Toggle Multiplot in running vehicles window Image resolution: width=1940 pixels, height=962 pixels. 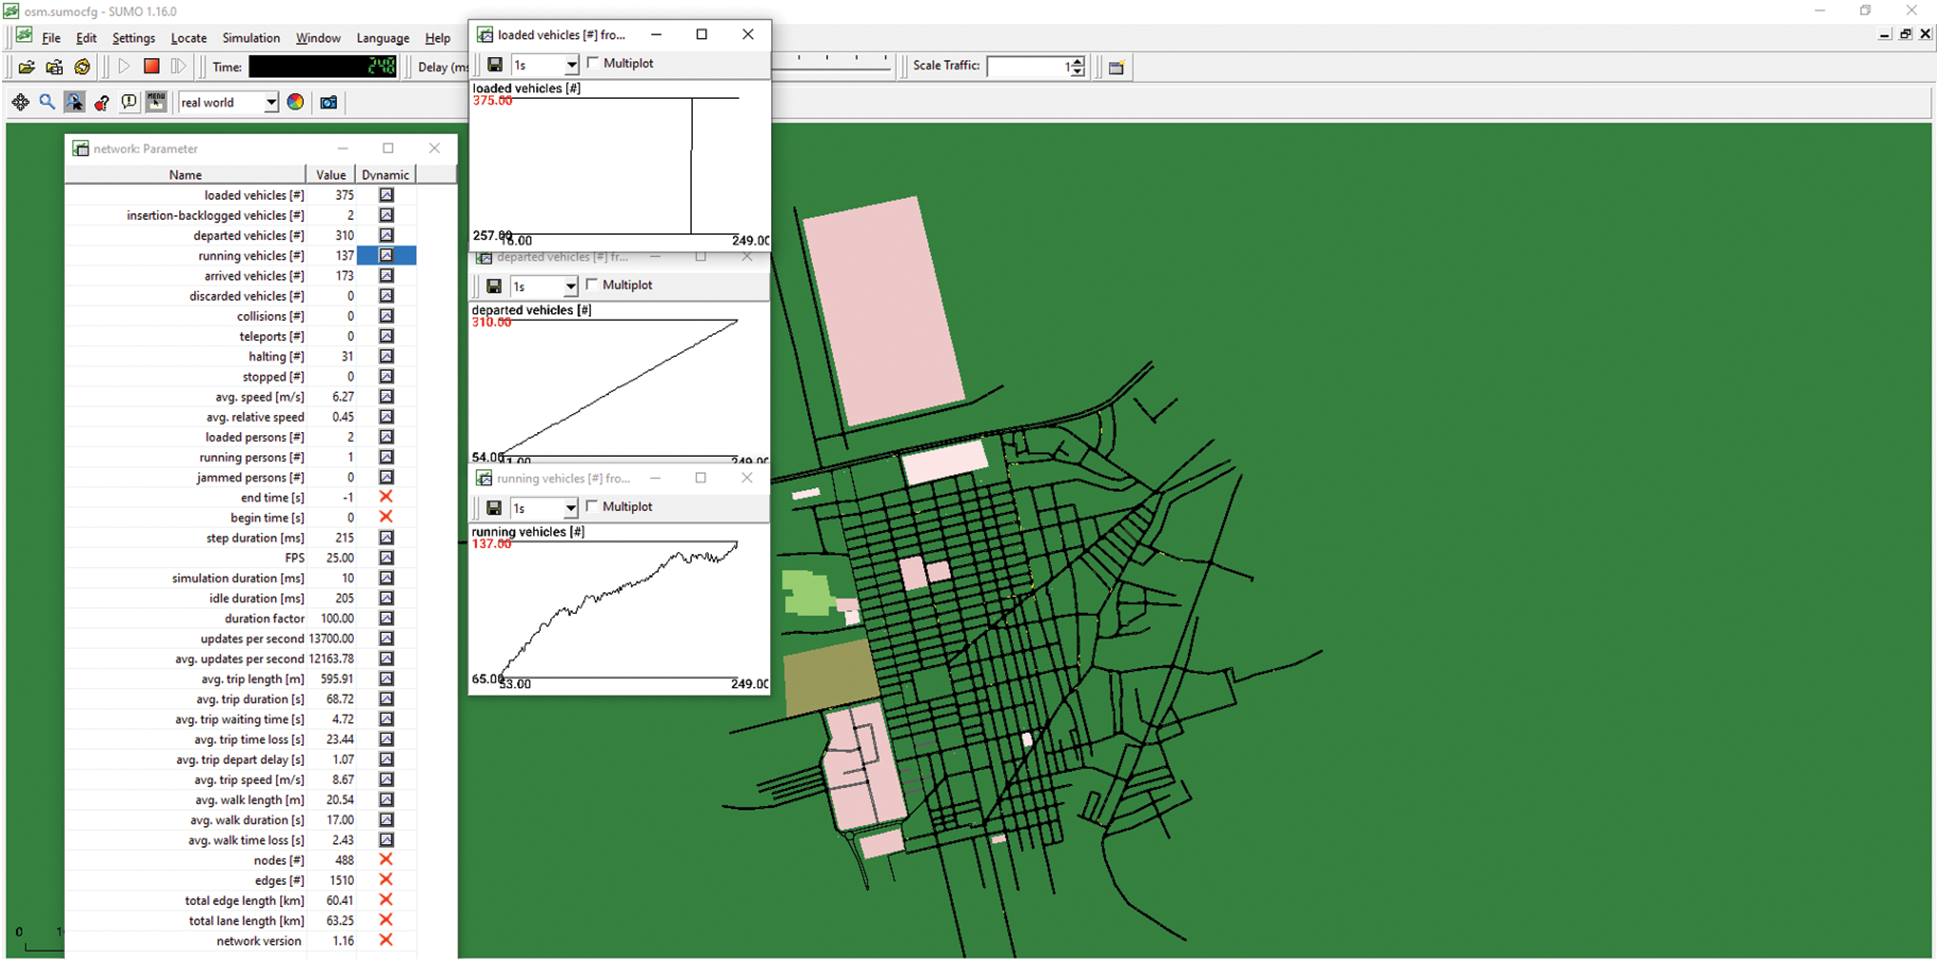pos(592,507)
